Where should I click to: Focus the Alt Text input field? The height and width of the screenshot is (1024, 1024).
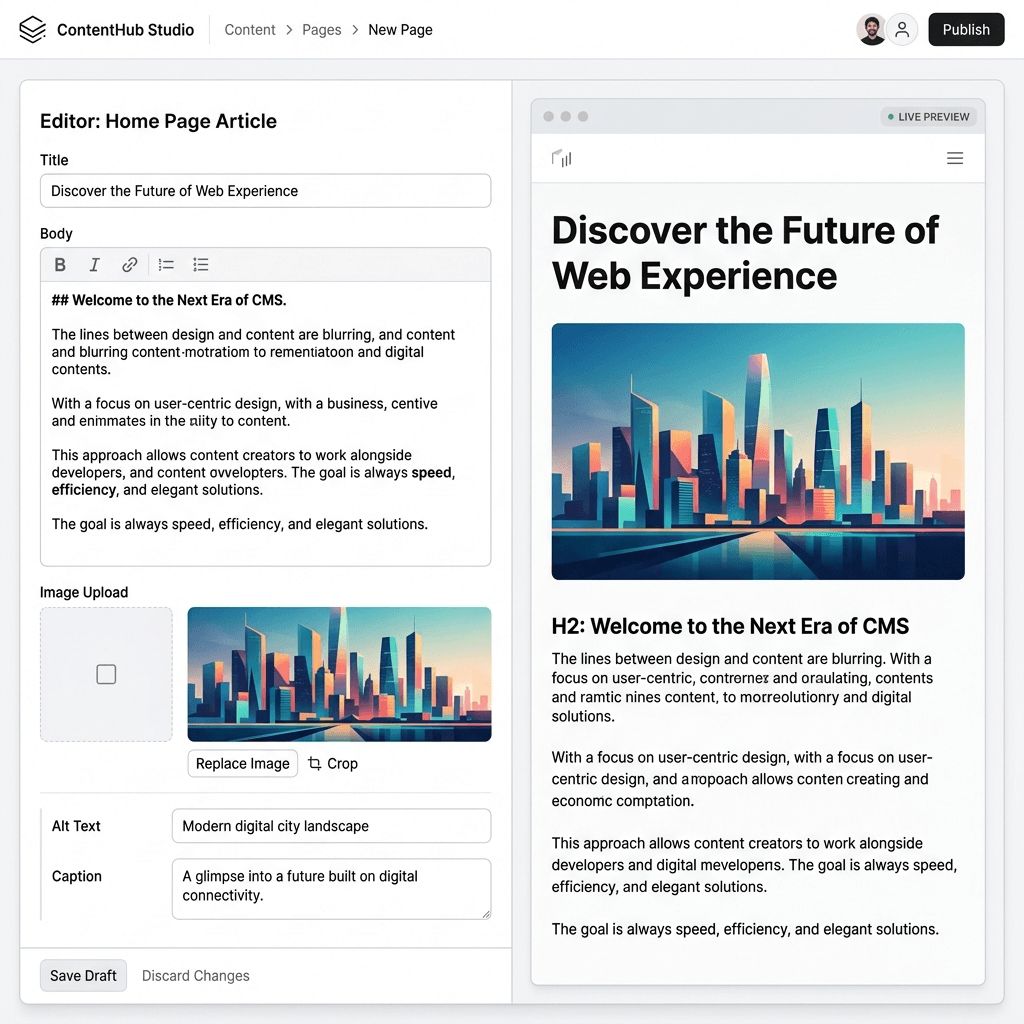point(331,826)
